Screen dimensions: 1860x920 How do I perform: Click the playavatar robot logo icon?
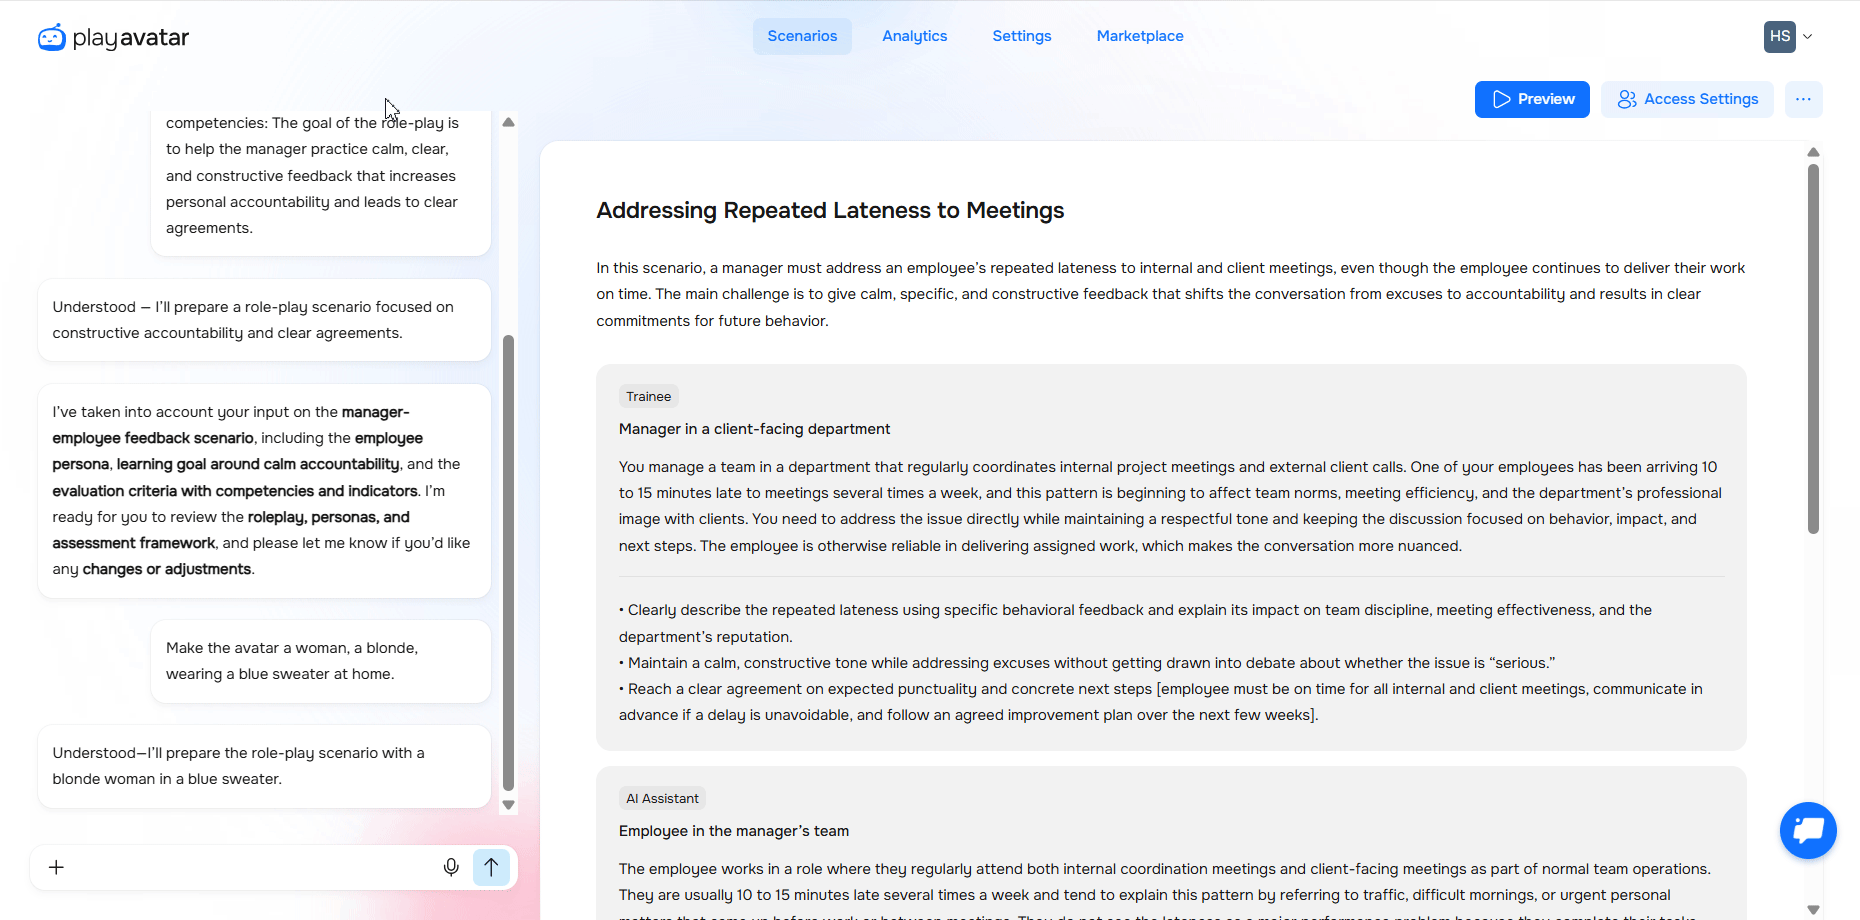click(52, 37)
